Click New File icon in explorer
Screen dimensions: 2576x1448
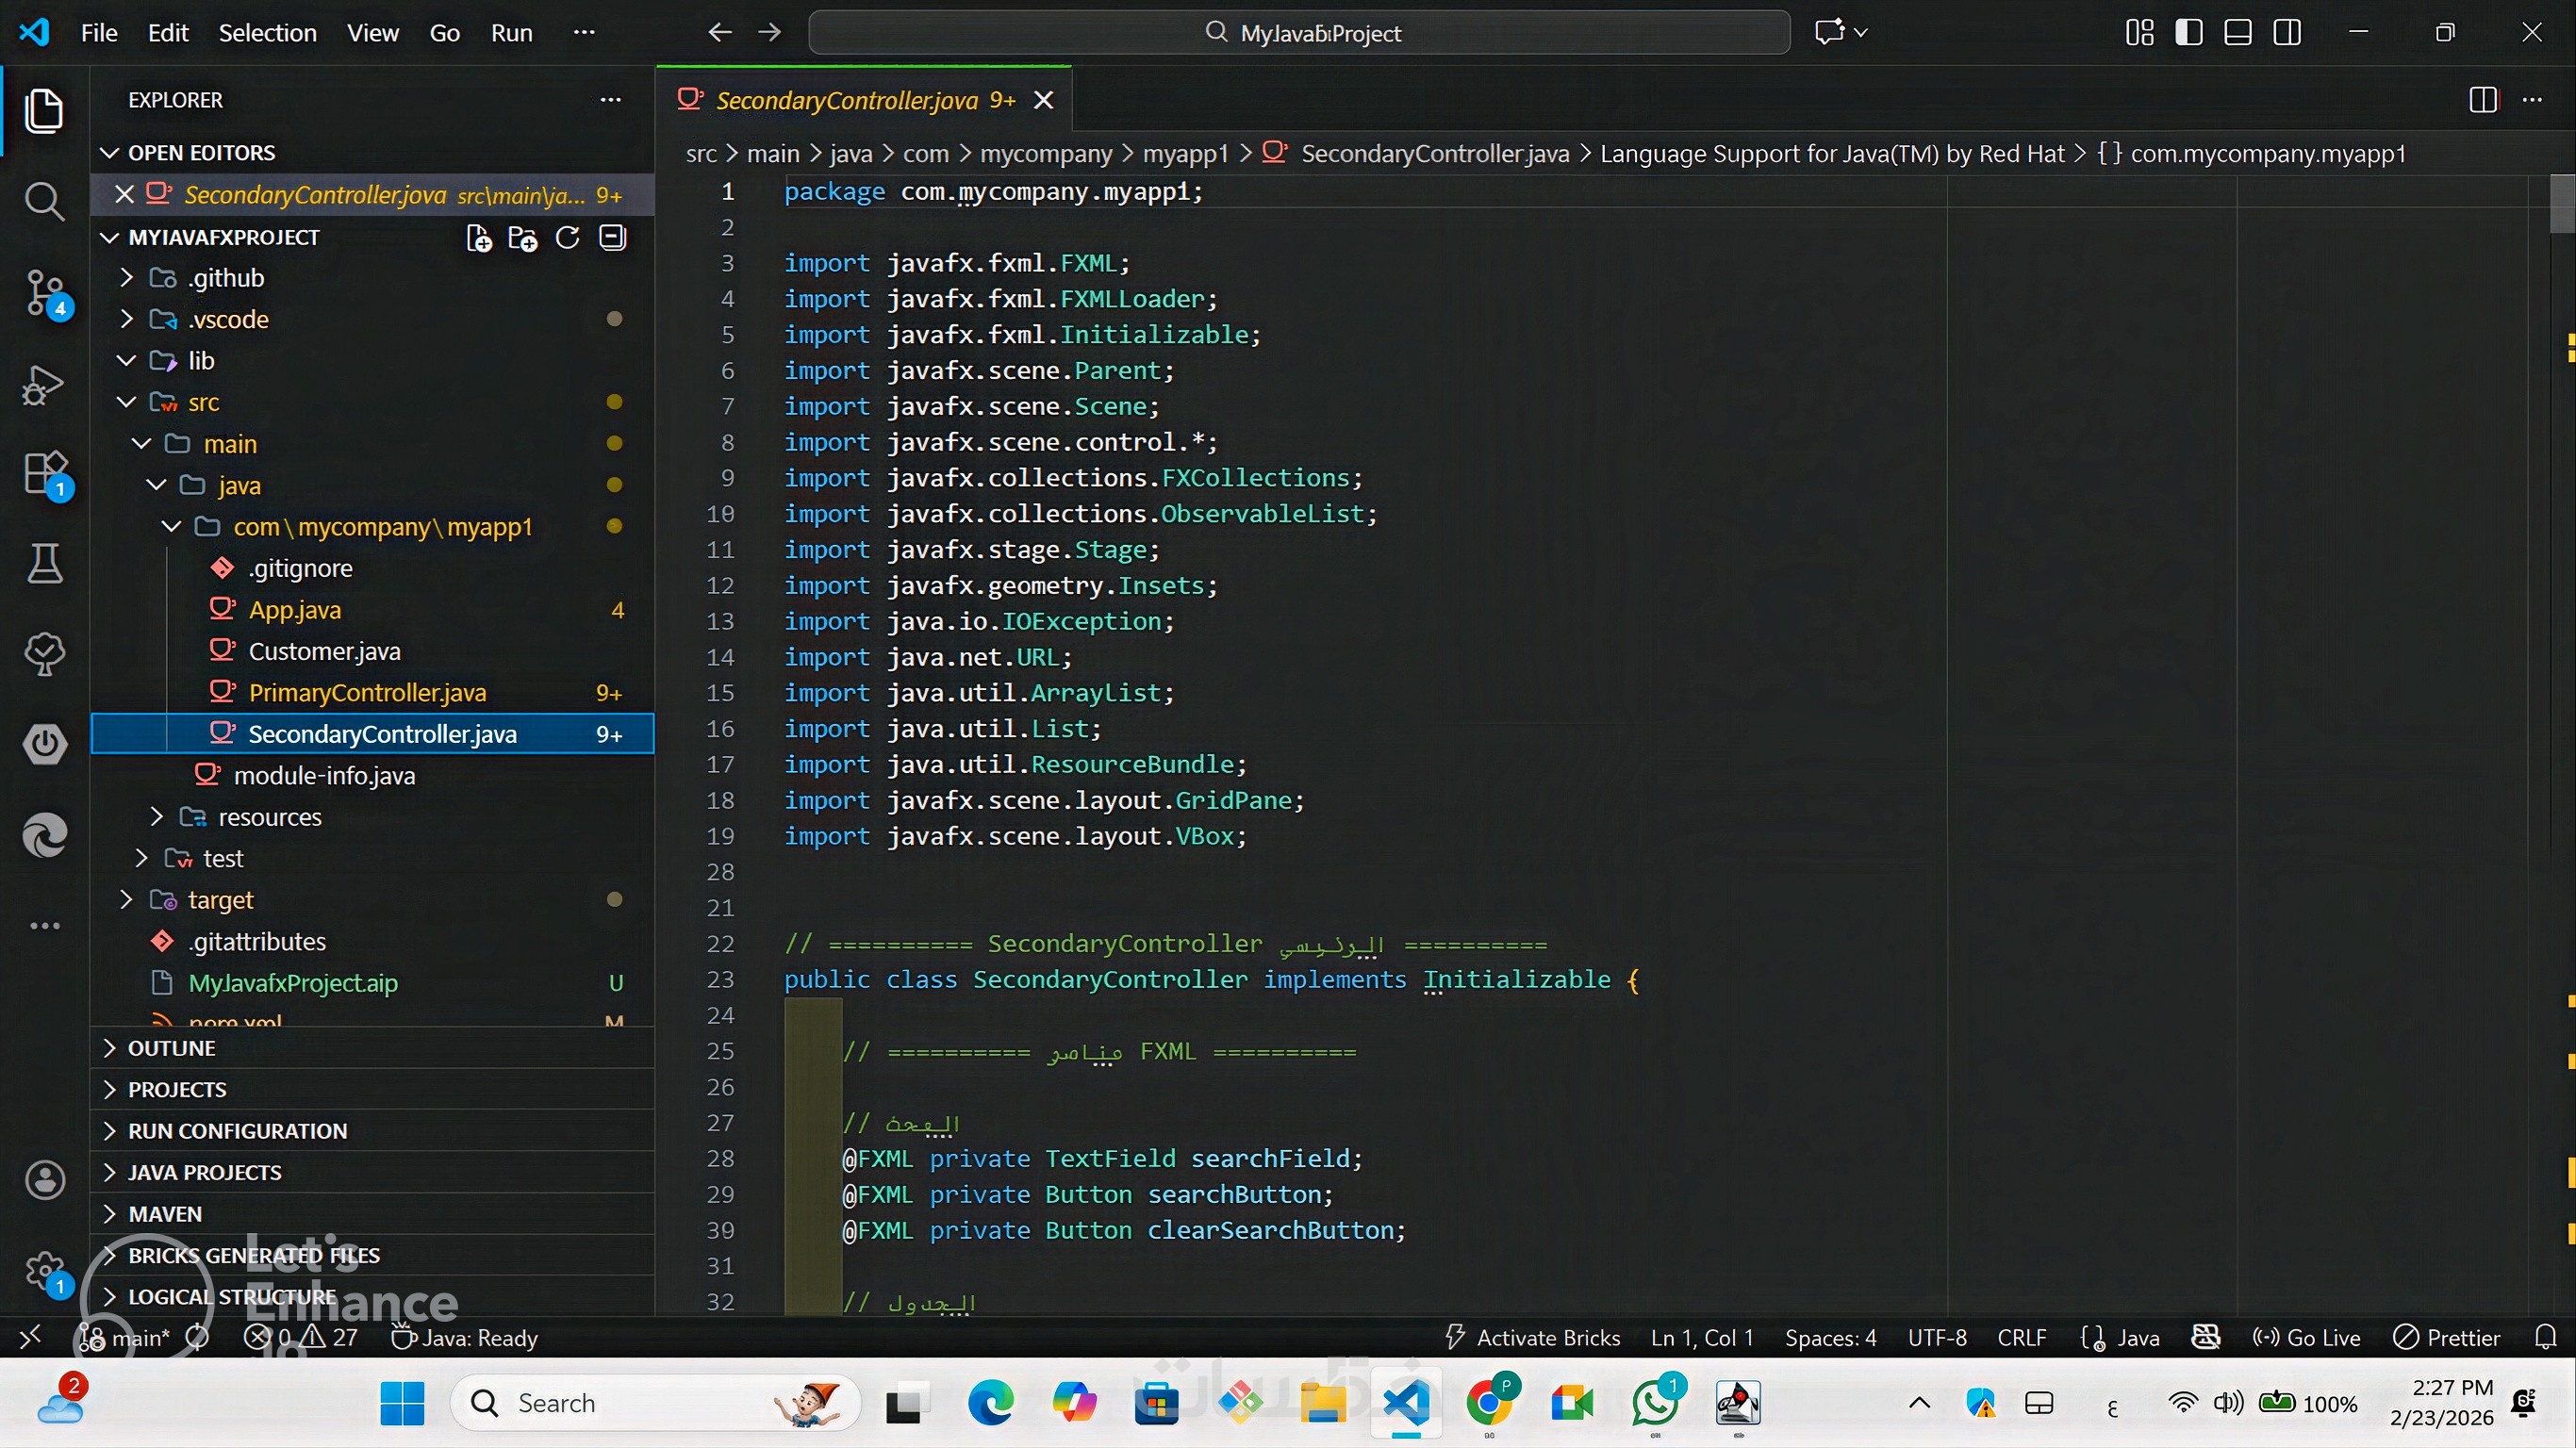479,238
